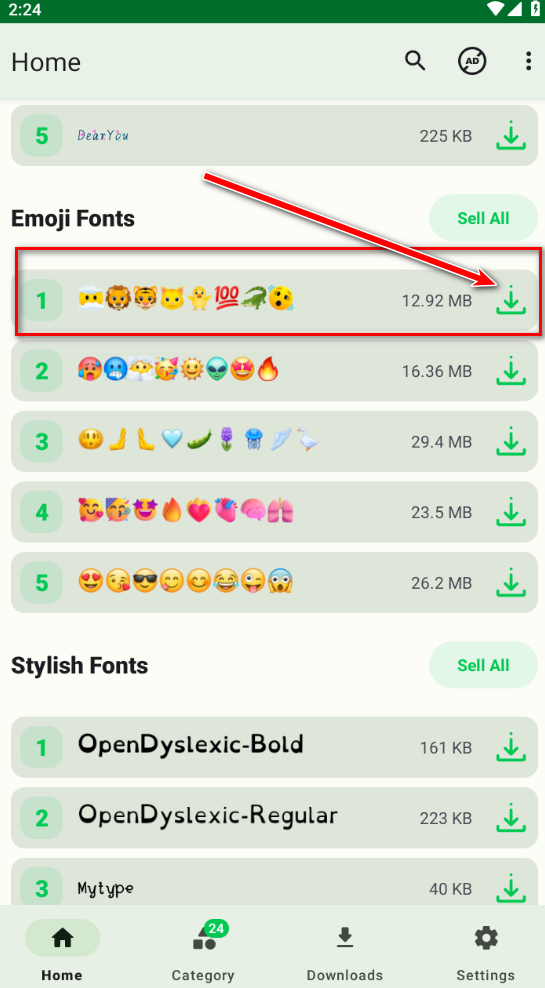
Task: Open the three-dot overflow menu
Action: pos(528,61)
